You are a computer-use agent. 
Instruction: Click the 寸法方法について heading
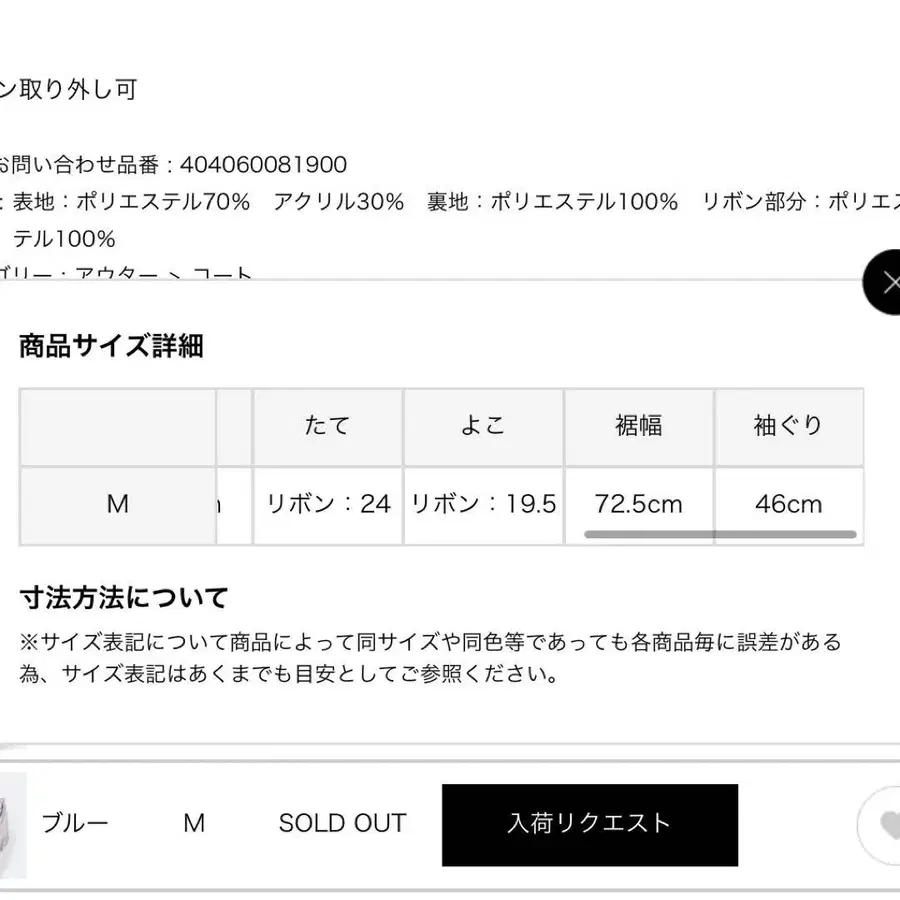[x=124, y=598]
